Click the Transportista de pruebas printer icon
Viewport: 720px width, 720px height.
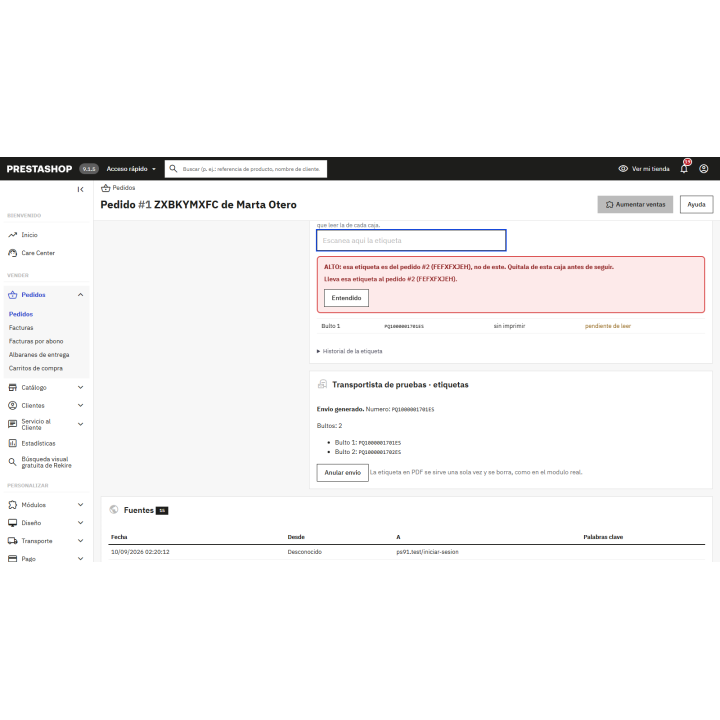click(322, 384)
